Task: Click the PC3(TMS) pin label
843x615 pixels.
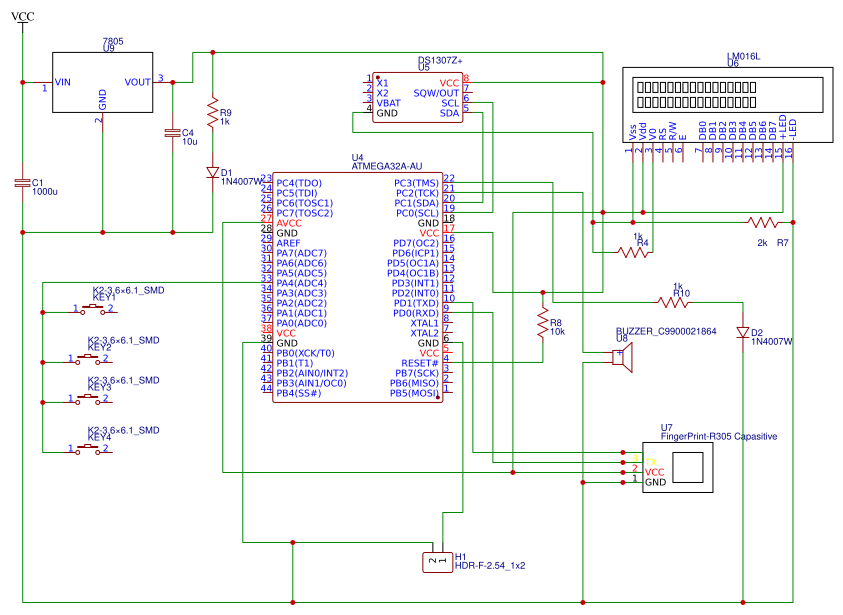Action: click(x=417, y=183)
